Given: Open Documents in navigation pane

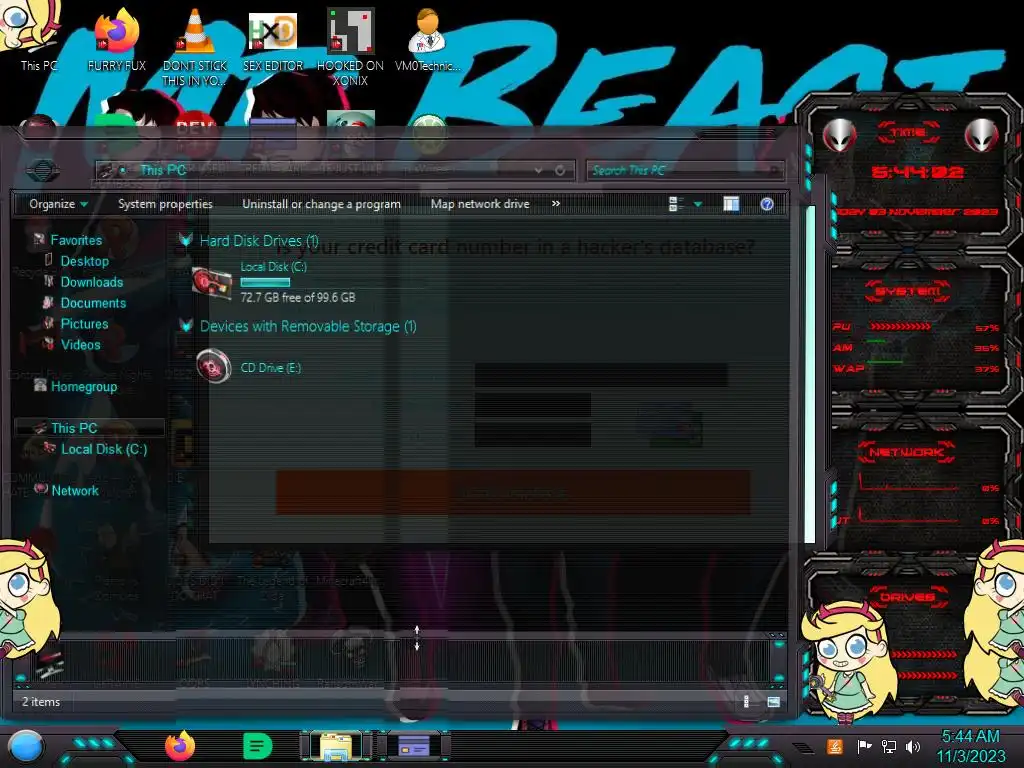Looking at the screenshot, I should [93, 302].
